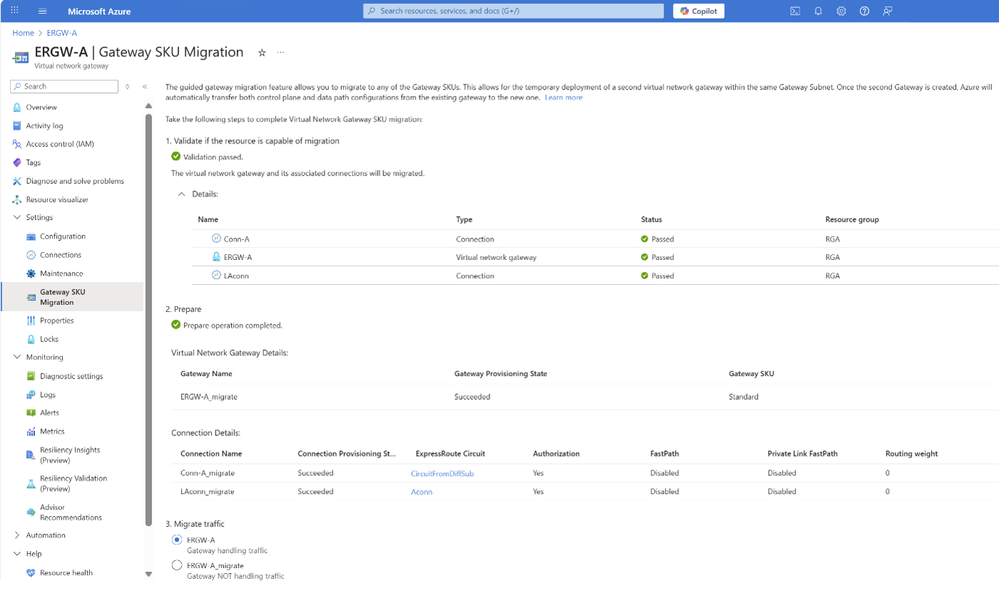Screen dimensions: 999x589
Task: Open the CircuitFromDiffSub circuit link
Action: coord(442,474)
